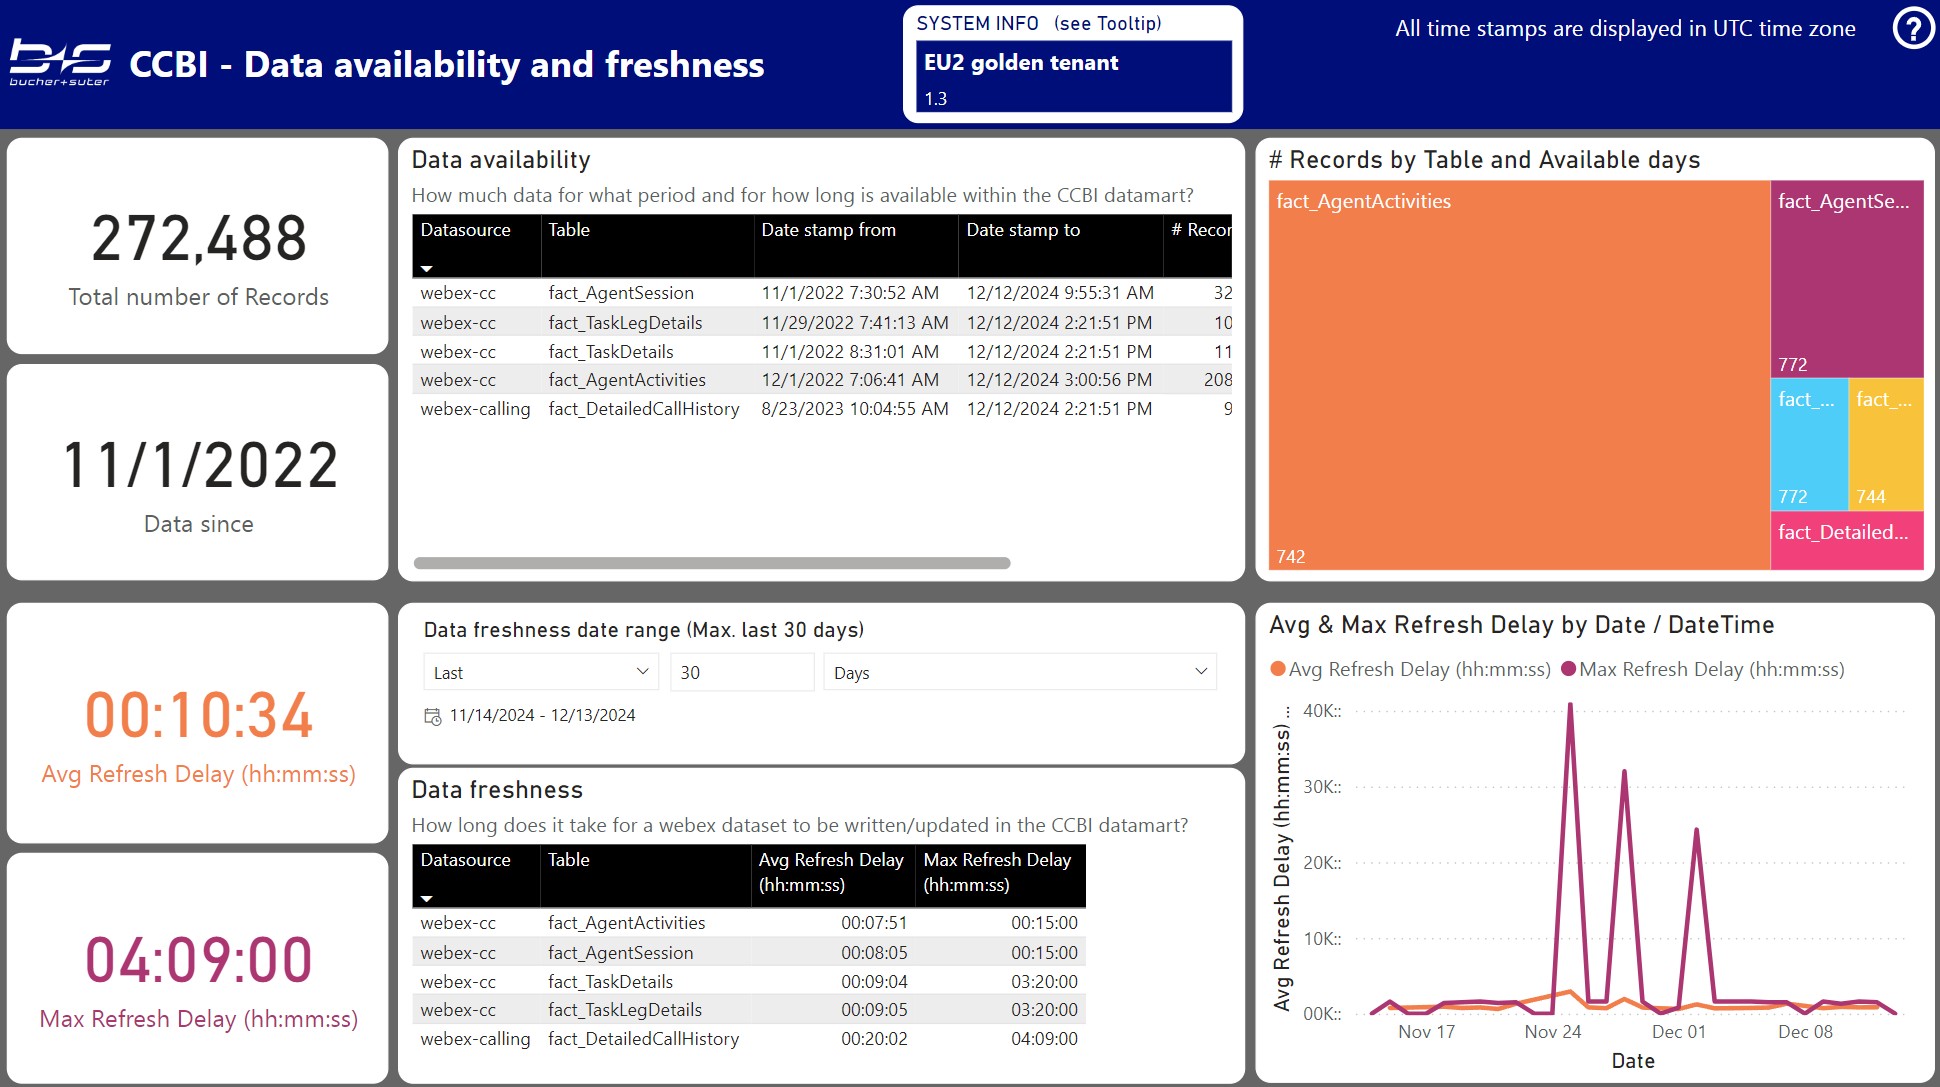Select the yellow fact_... treemap tile with 744
This screenshot has width=1940, height=1087.
click(1886, 444)
